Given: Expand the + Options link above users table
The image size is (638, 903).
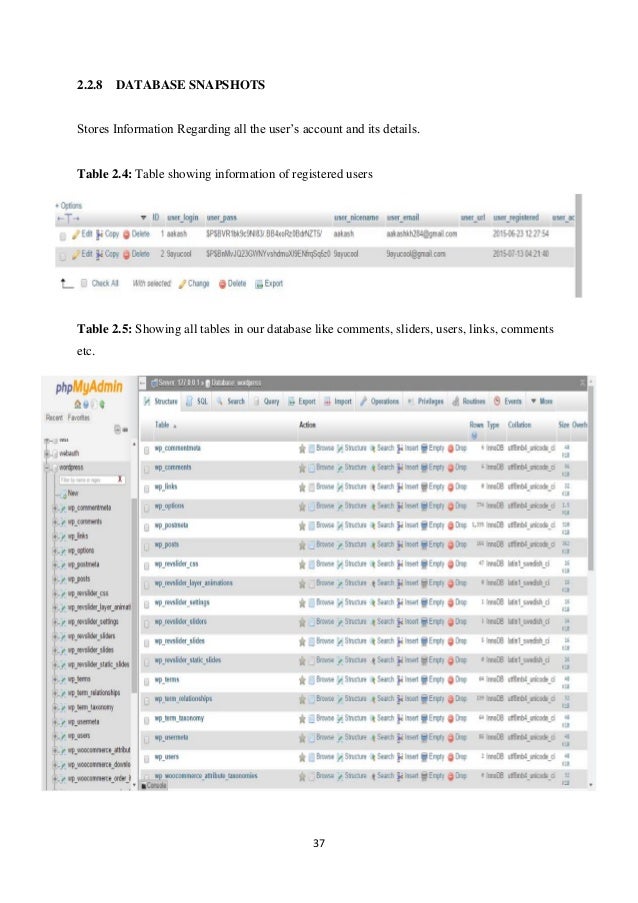Looking at the screenshot, I should 69,206.
